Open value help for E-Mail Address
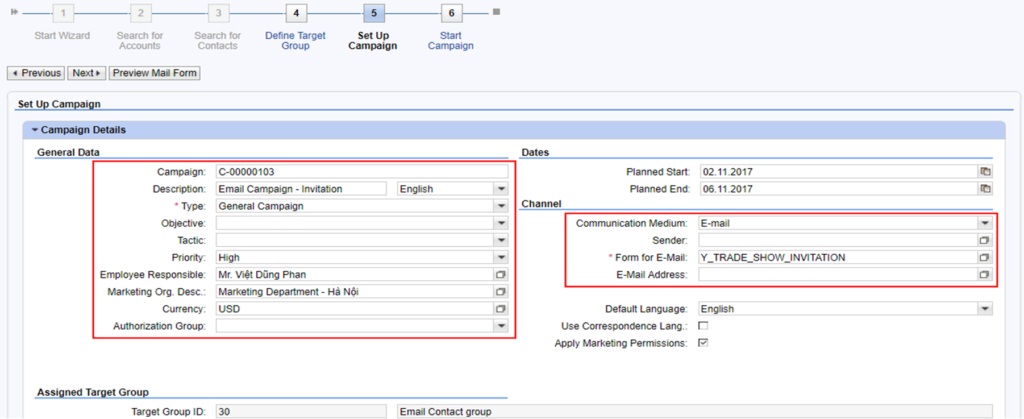 [985, 274]
